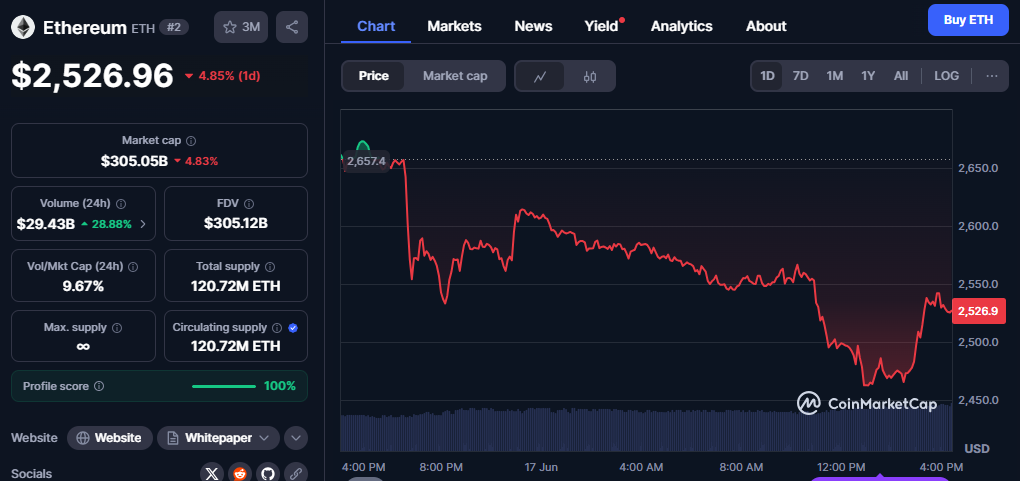Open the About tab

(x=766, y=26)
